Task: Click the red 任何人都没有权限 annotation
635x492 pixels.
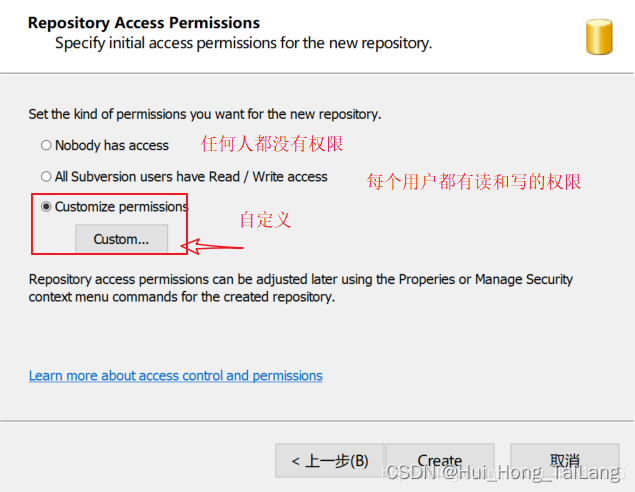Action: (x=272, y=144)
